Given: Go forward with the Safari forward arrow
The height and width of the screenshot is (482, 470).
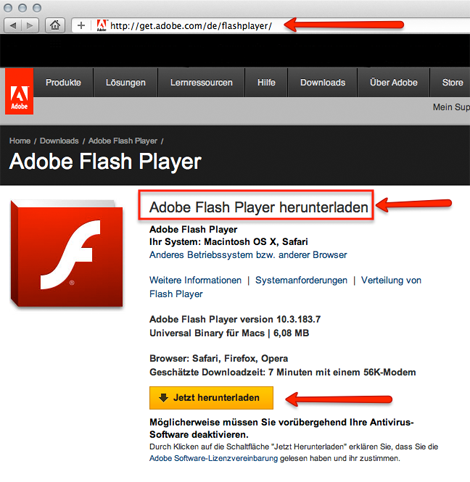Looking at the screenshot, I should [30, 25].
